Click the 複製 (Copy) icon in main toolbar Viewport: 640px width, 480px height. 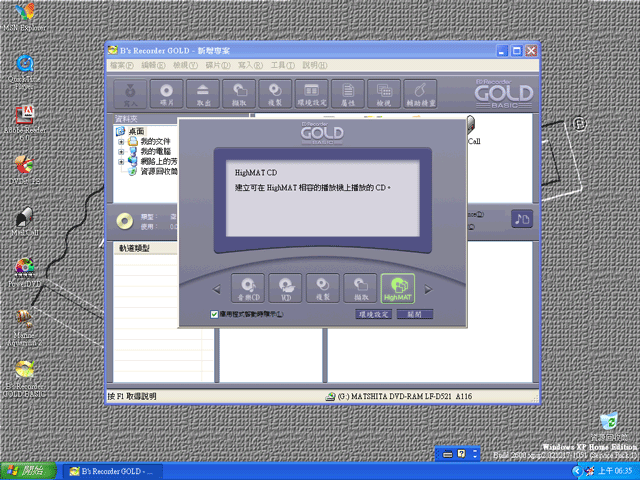click(x=275, y=94)
